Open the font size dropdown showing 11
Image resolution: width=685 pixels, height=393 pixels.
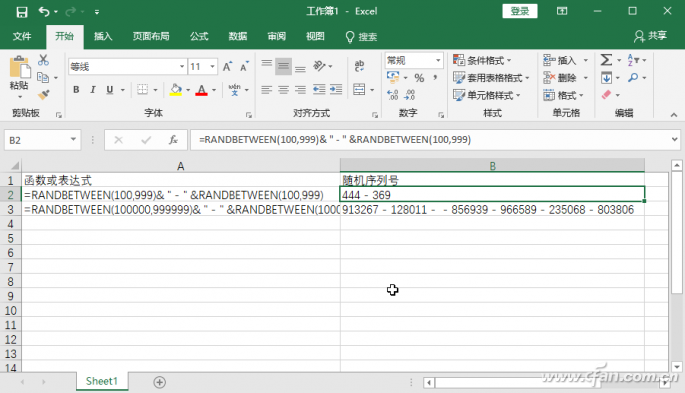[212, 66]
